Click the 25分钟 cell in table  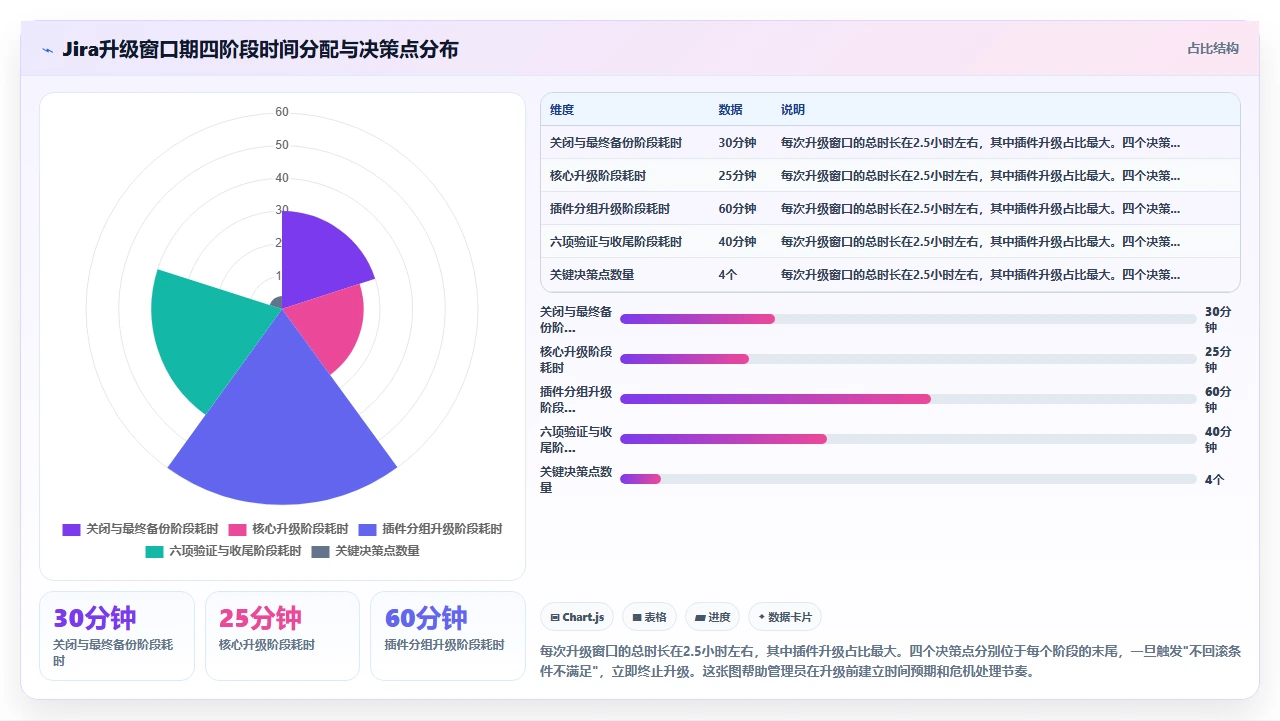[x=737, y=176]
